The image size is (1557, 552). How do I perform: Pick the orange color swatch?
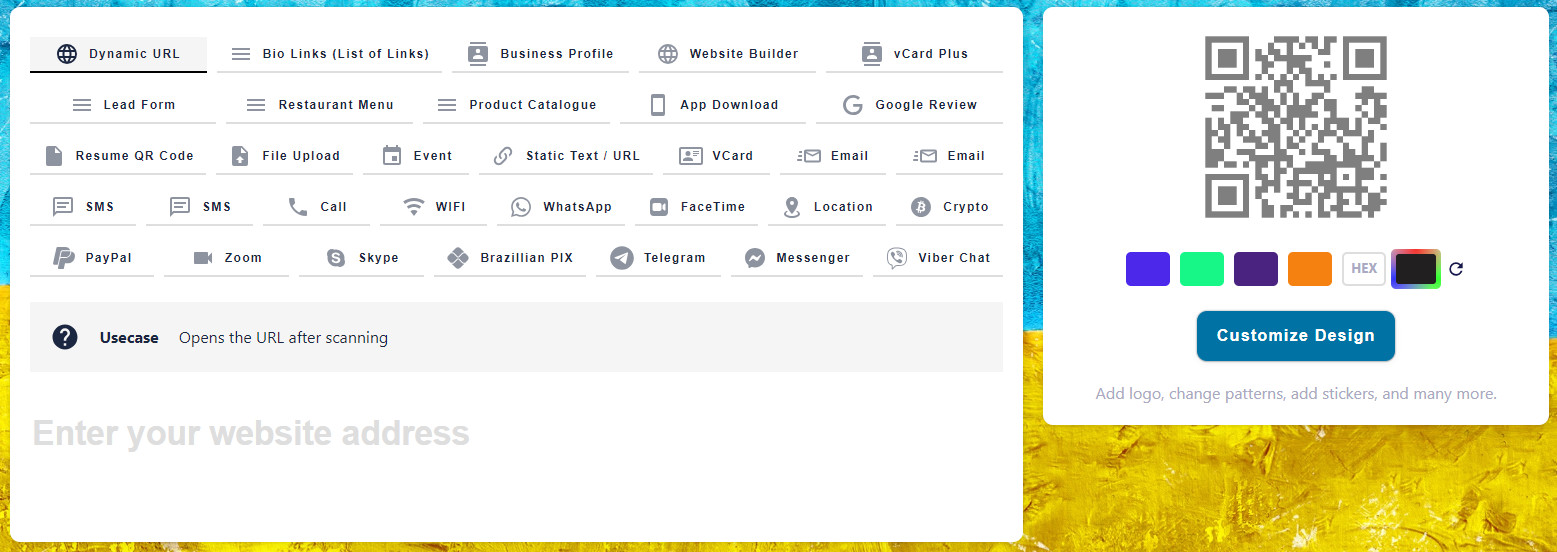point(1310,269)
